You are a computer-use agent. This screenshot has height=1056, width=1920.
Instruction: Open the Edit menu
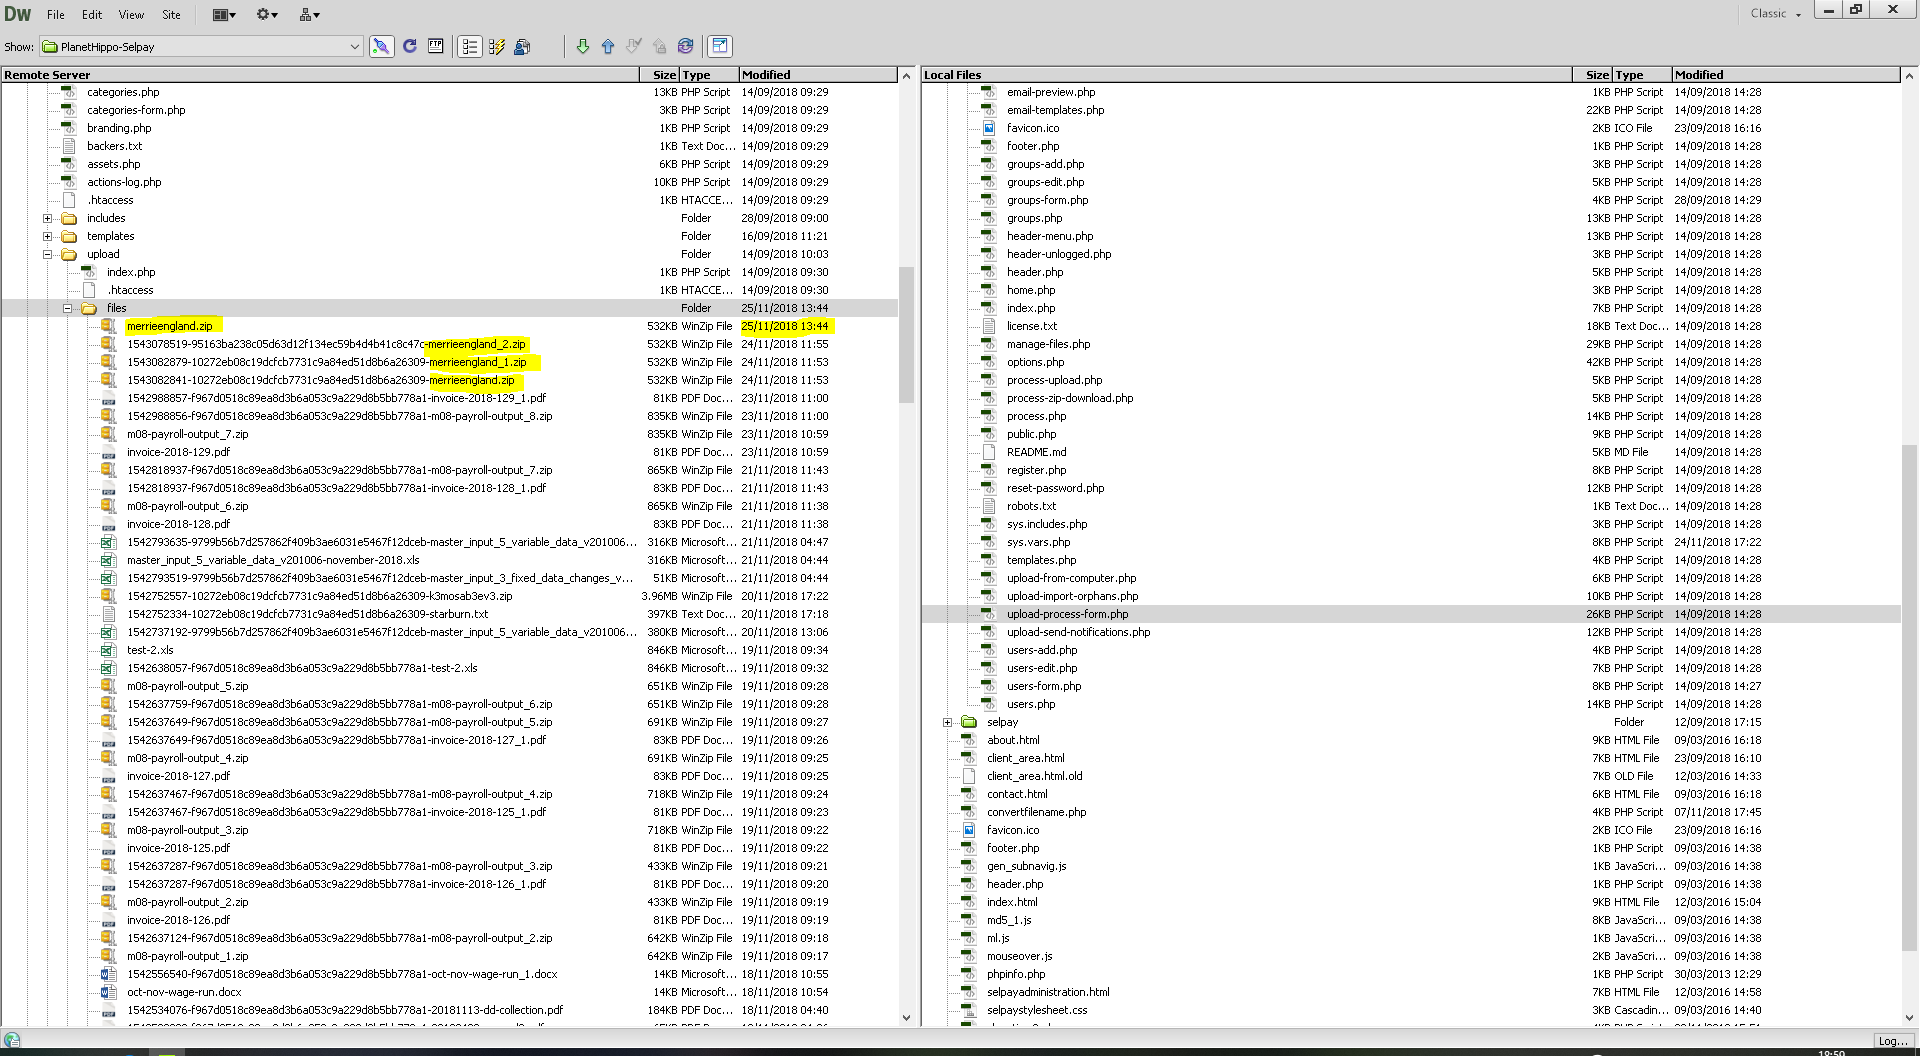click(91, 14)
